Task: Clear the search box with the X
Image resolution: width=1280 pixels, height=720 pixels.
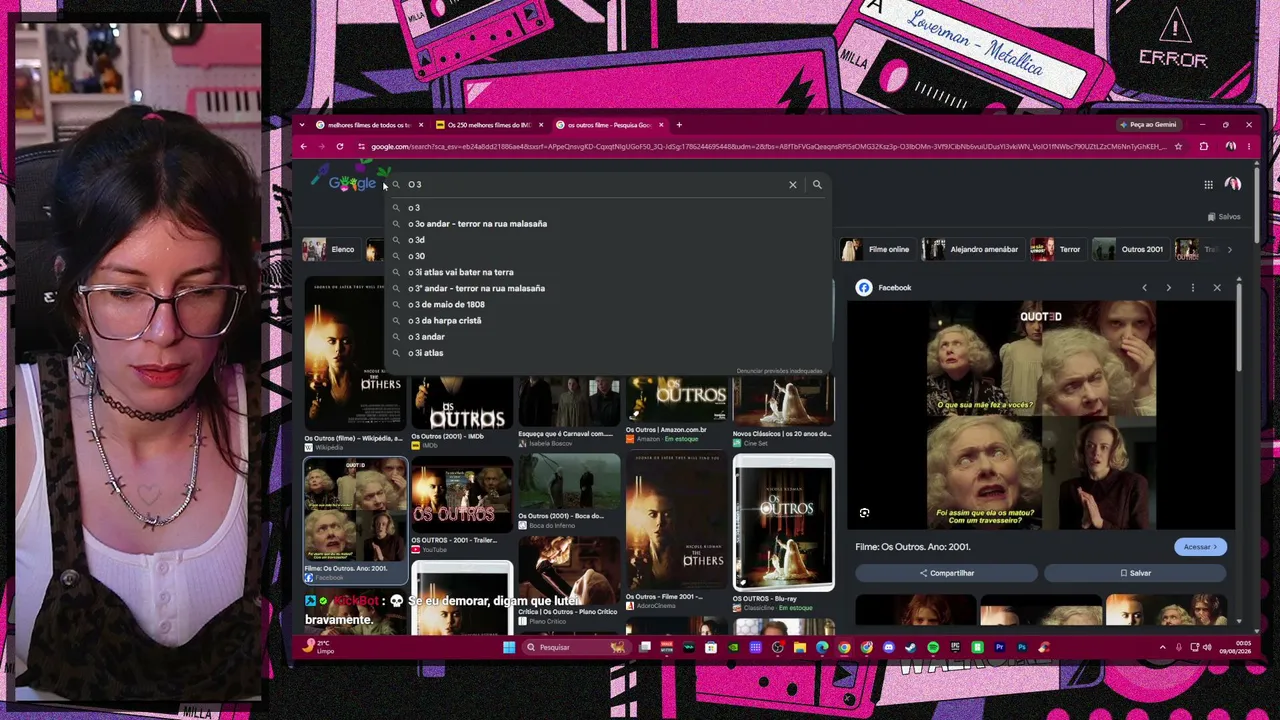Action: pyautogui.click(x=793, y=184)
